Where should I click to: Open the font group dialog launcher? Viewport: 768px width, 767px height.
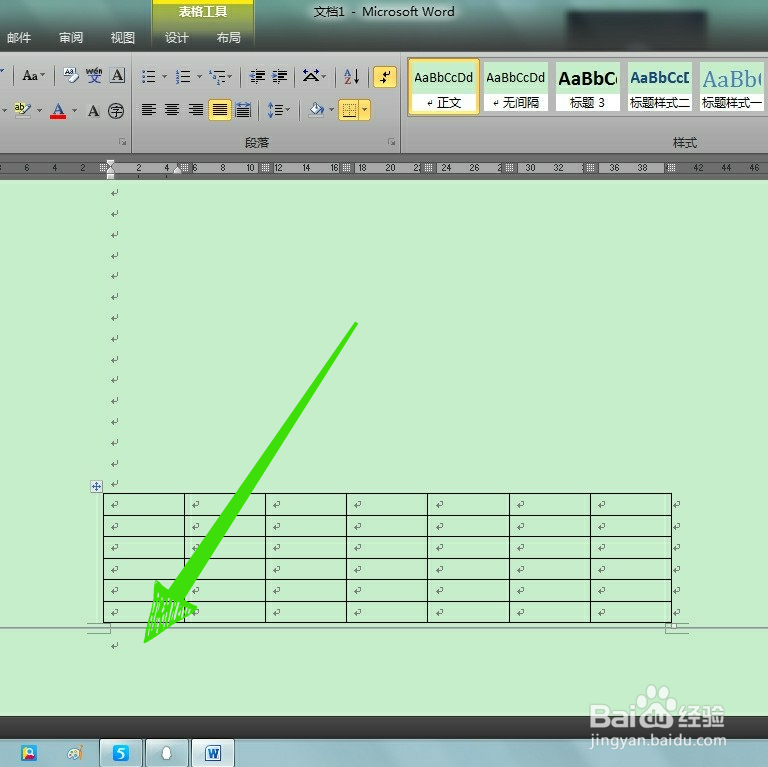(122, 142)
